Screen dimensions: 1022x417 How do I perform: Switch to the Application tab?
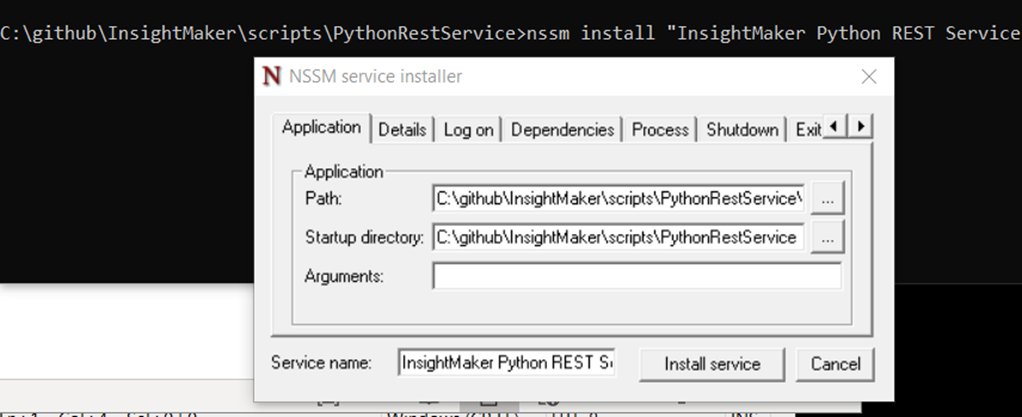[x=321, y=127]
